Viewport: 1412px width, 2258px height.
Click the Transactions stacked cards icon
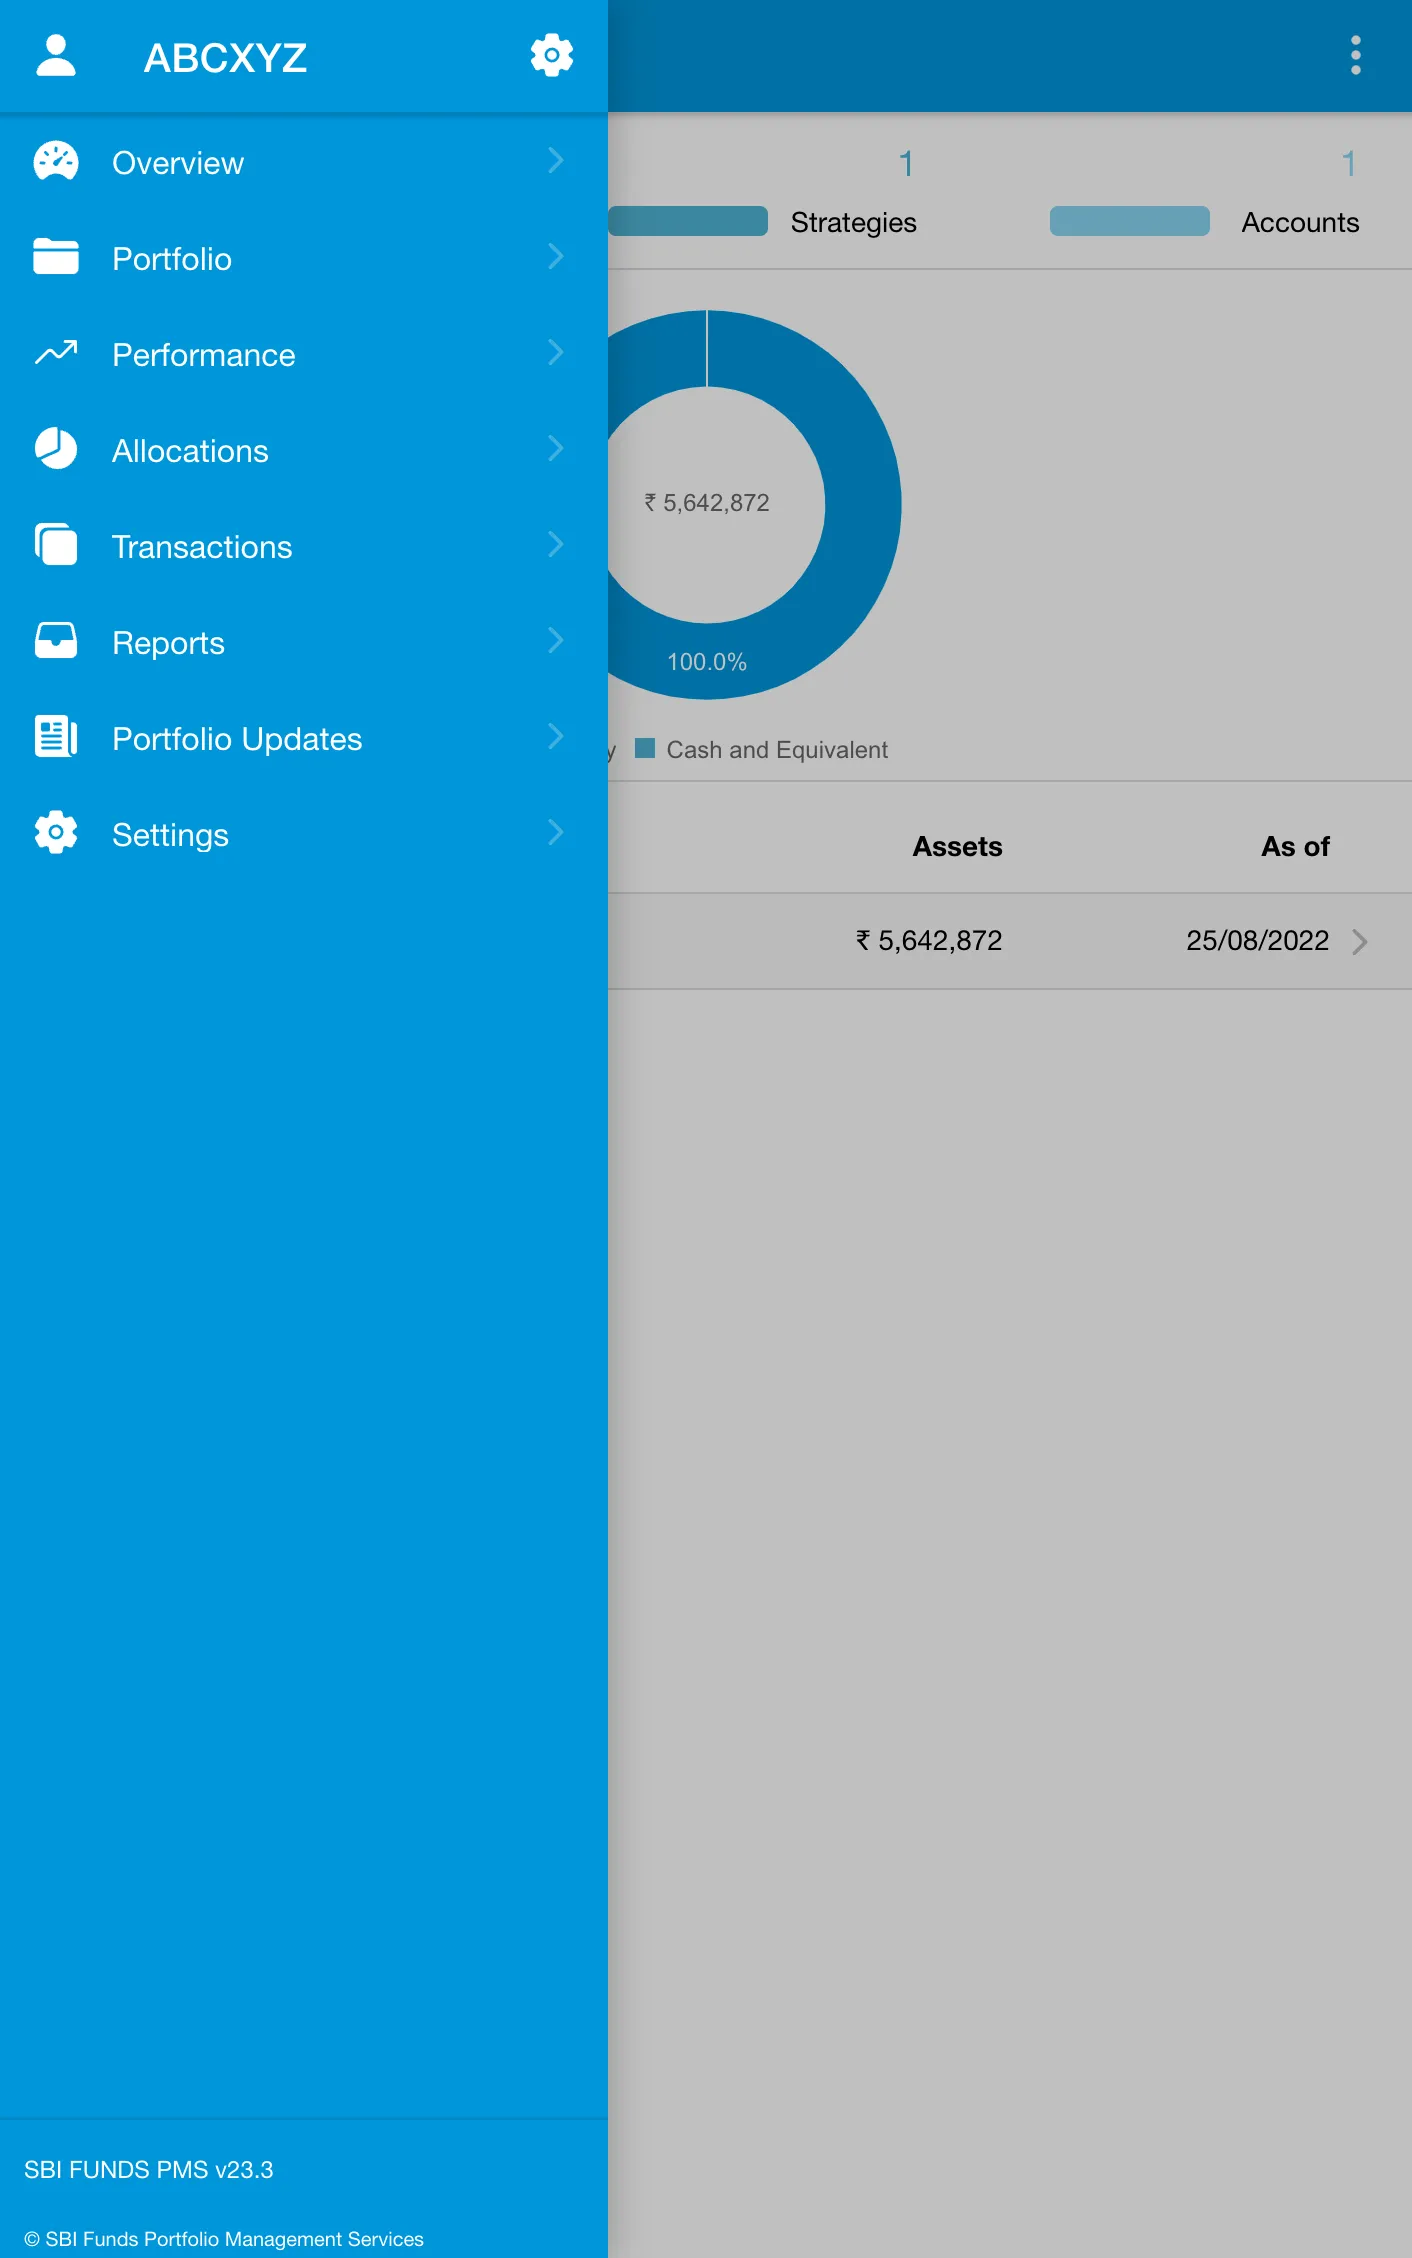click(x=56, y=544)
